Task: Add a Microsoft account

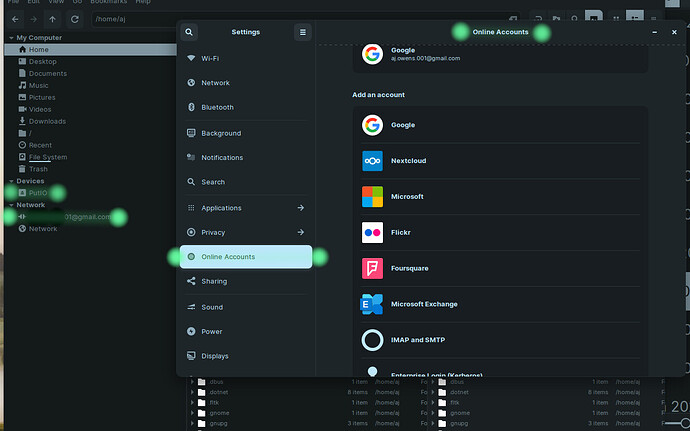Action: click(500, 197)
